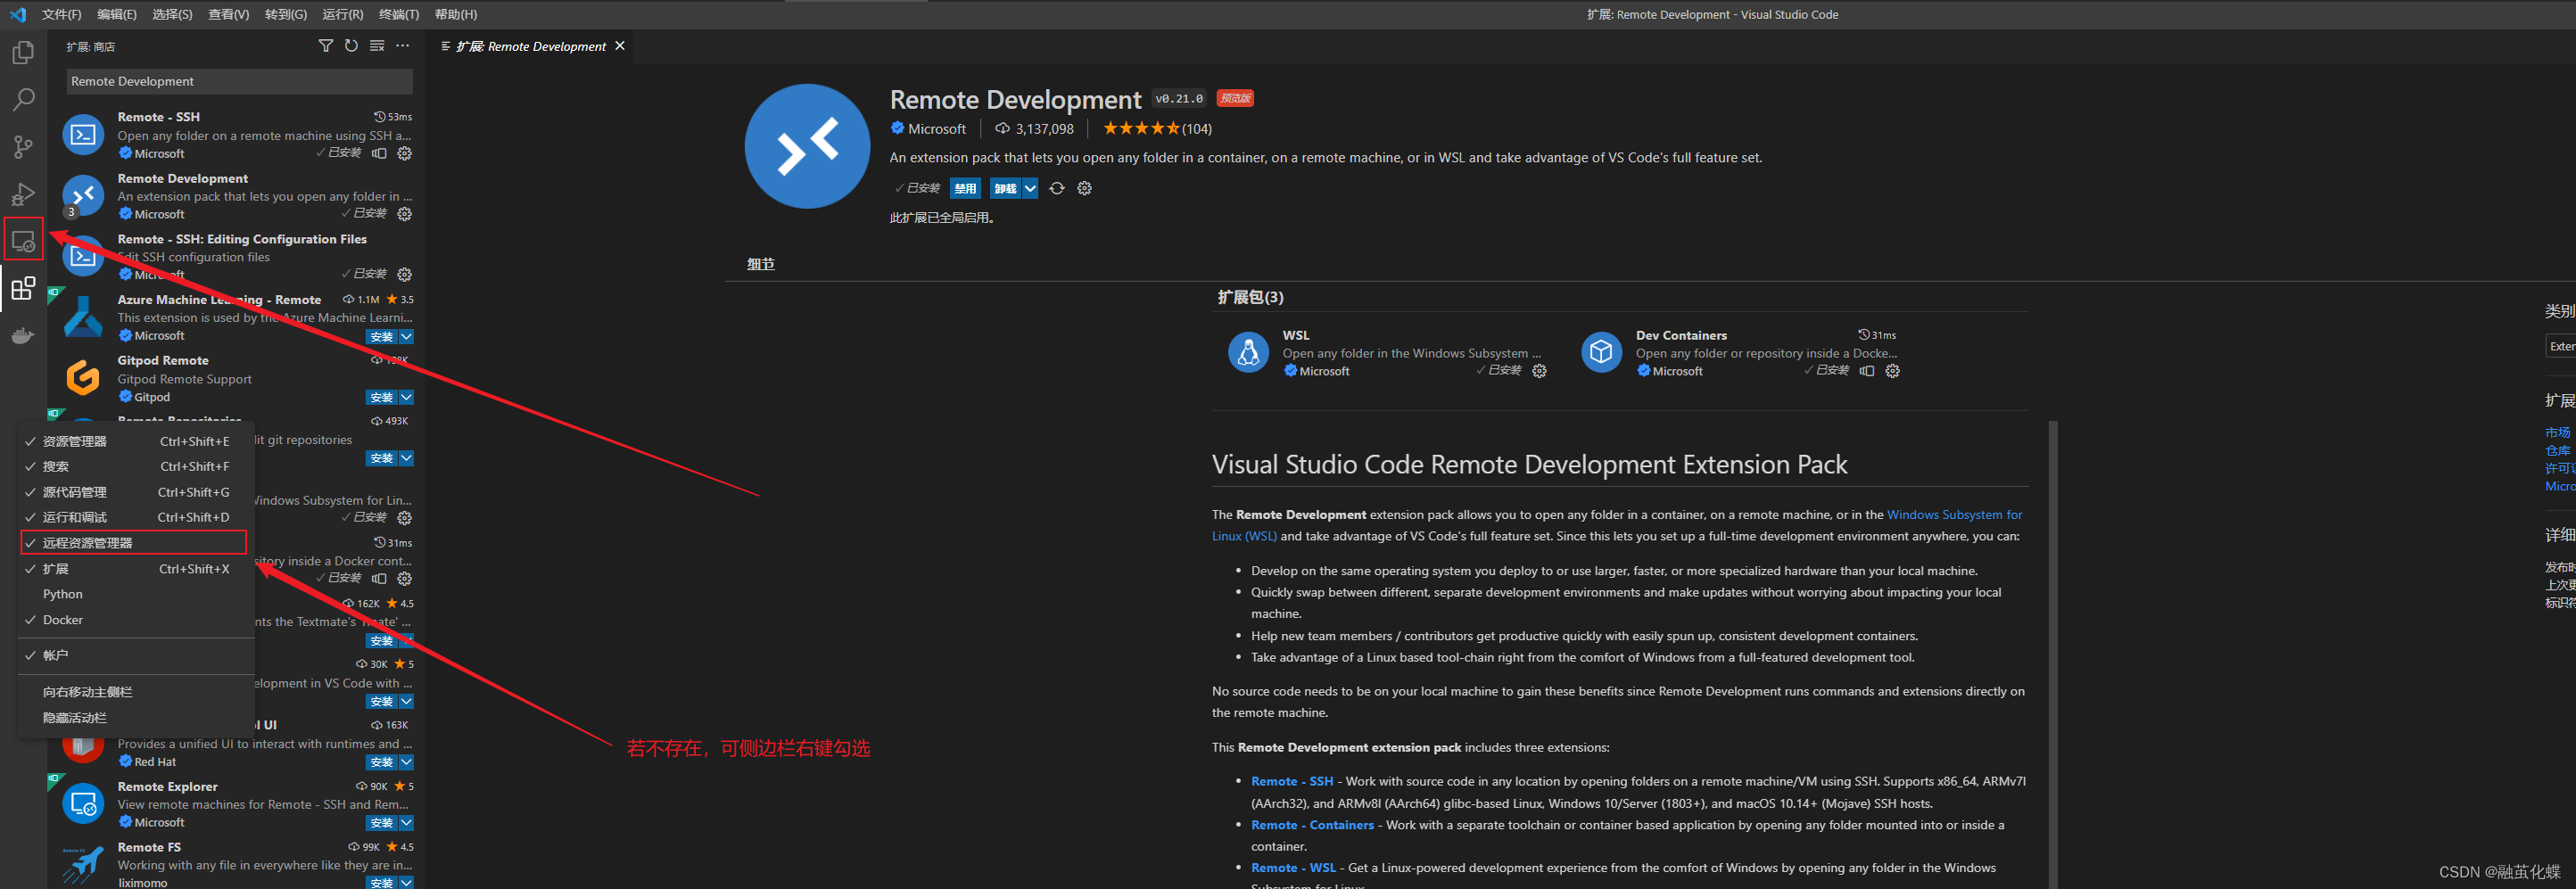
Task: Open the 选择(S) menu
Action: 172,14
